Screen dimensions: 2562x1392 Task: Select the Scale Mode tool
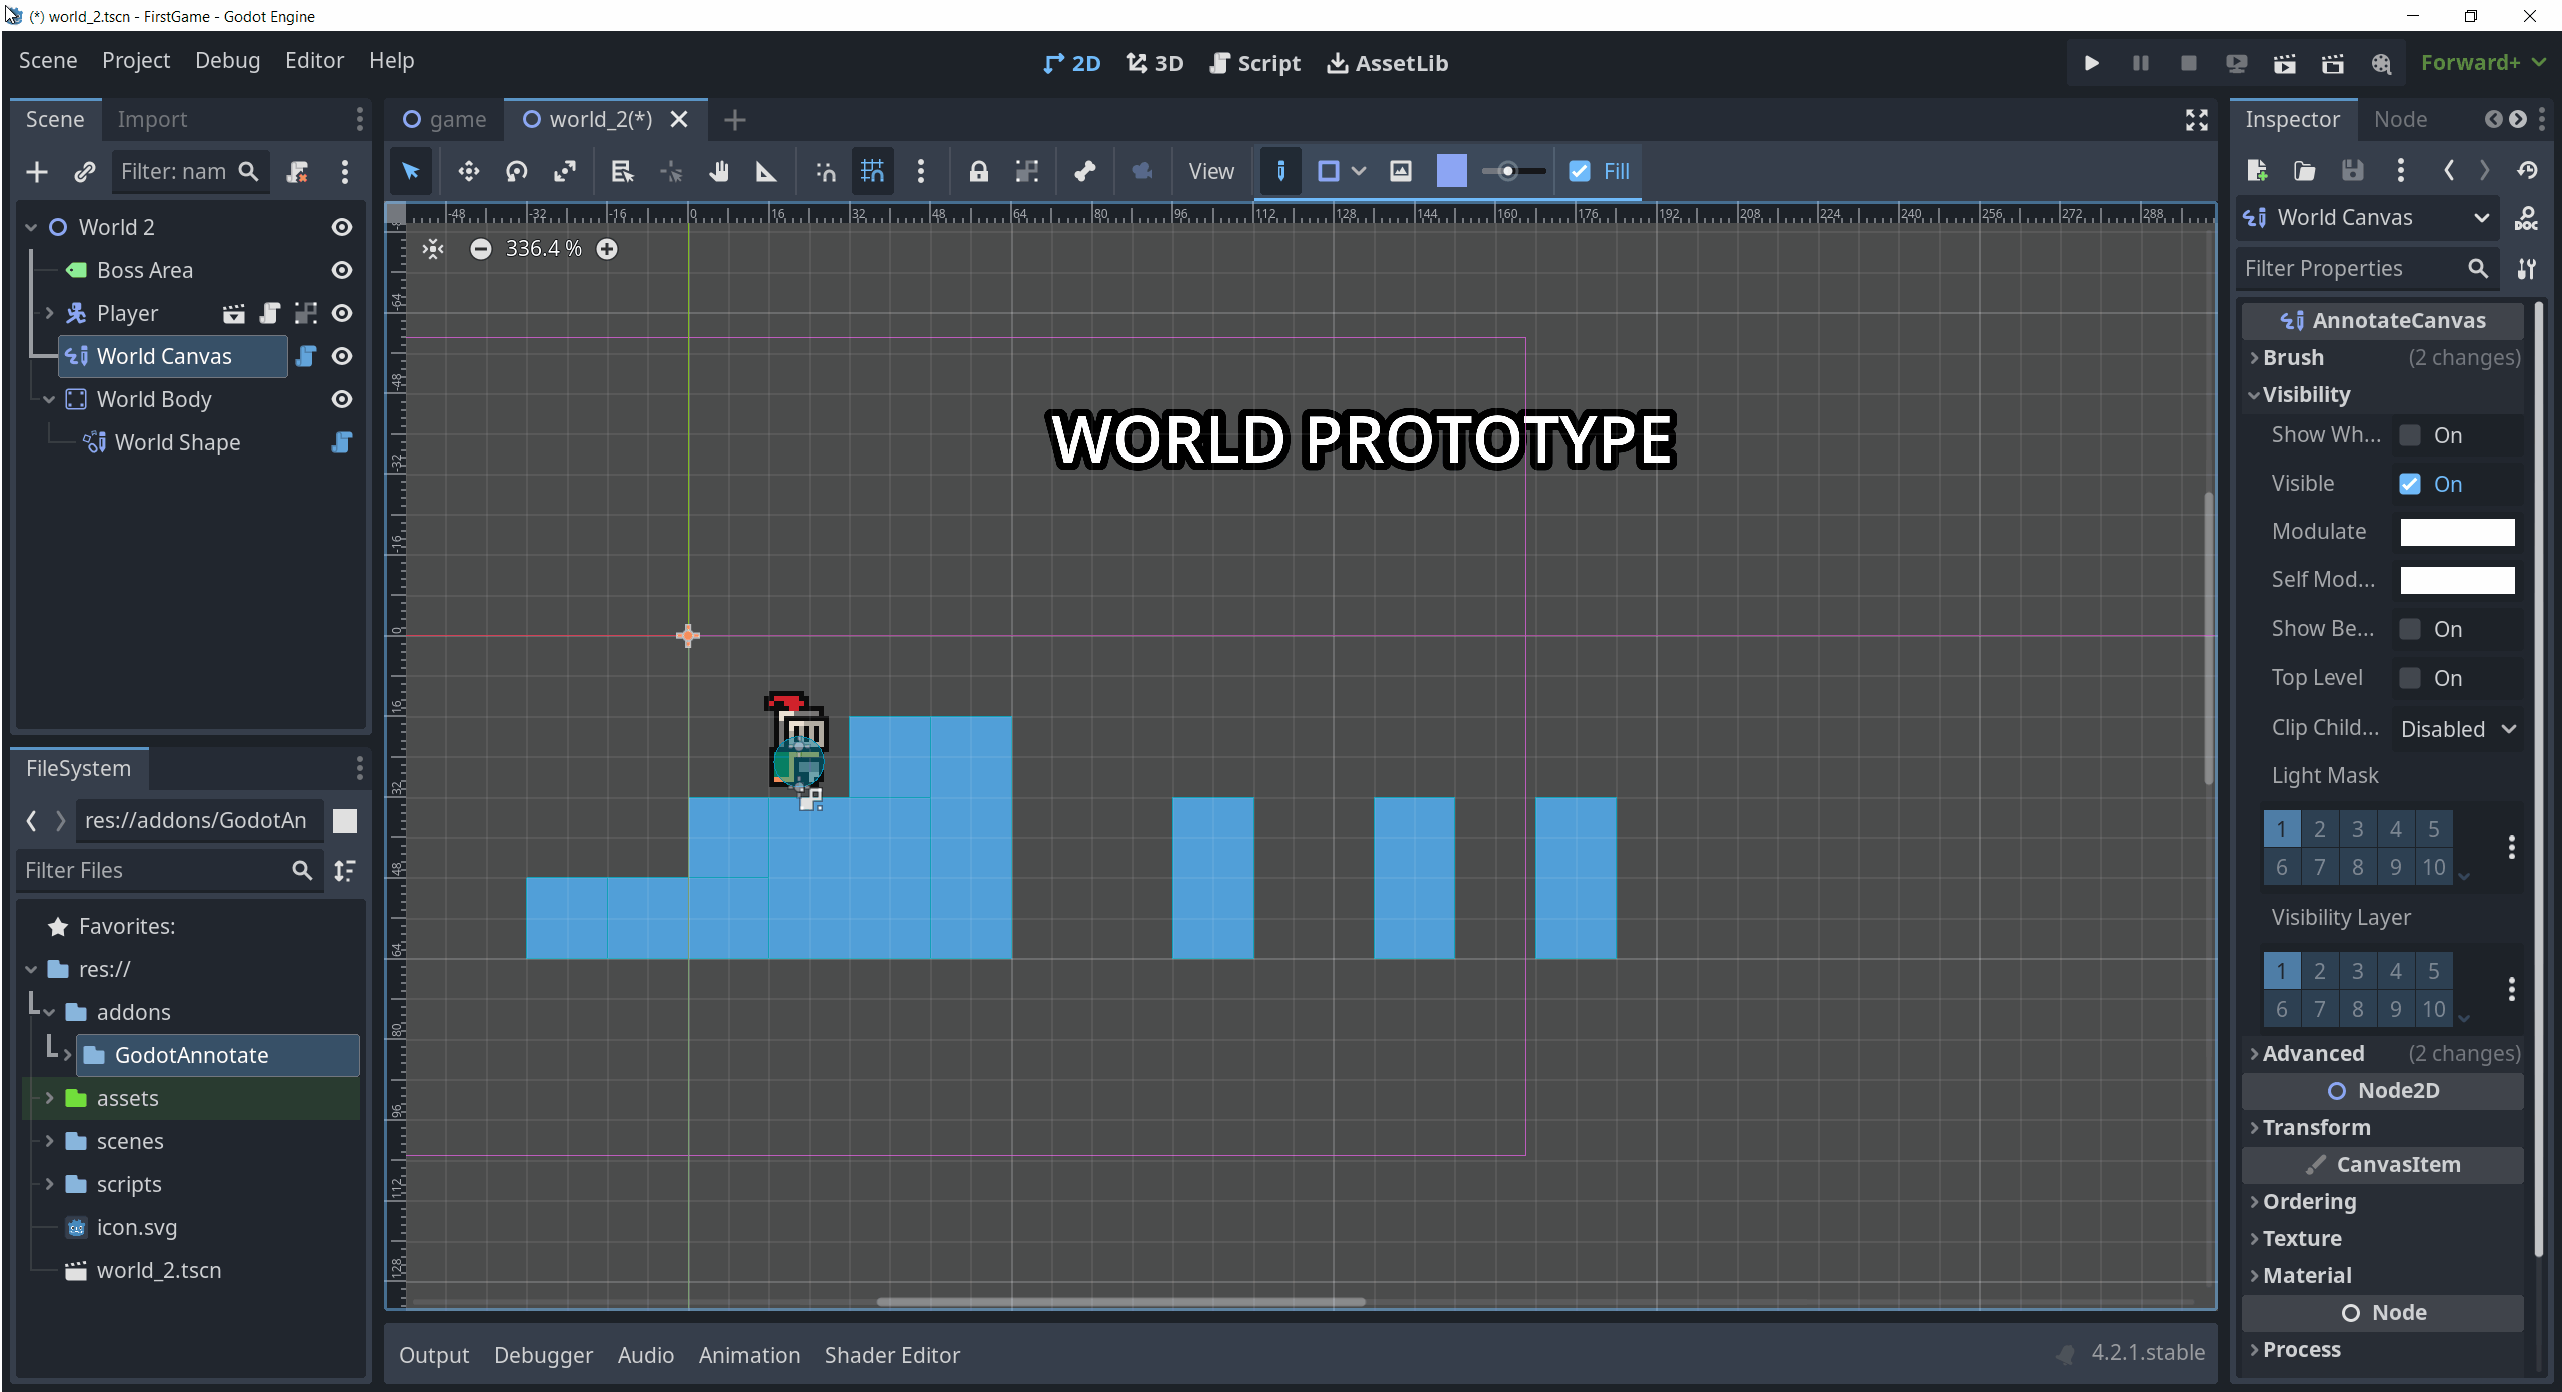click(x=565, y=171)
